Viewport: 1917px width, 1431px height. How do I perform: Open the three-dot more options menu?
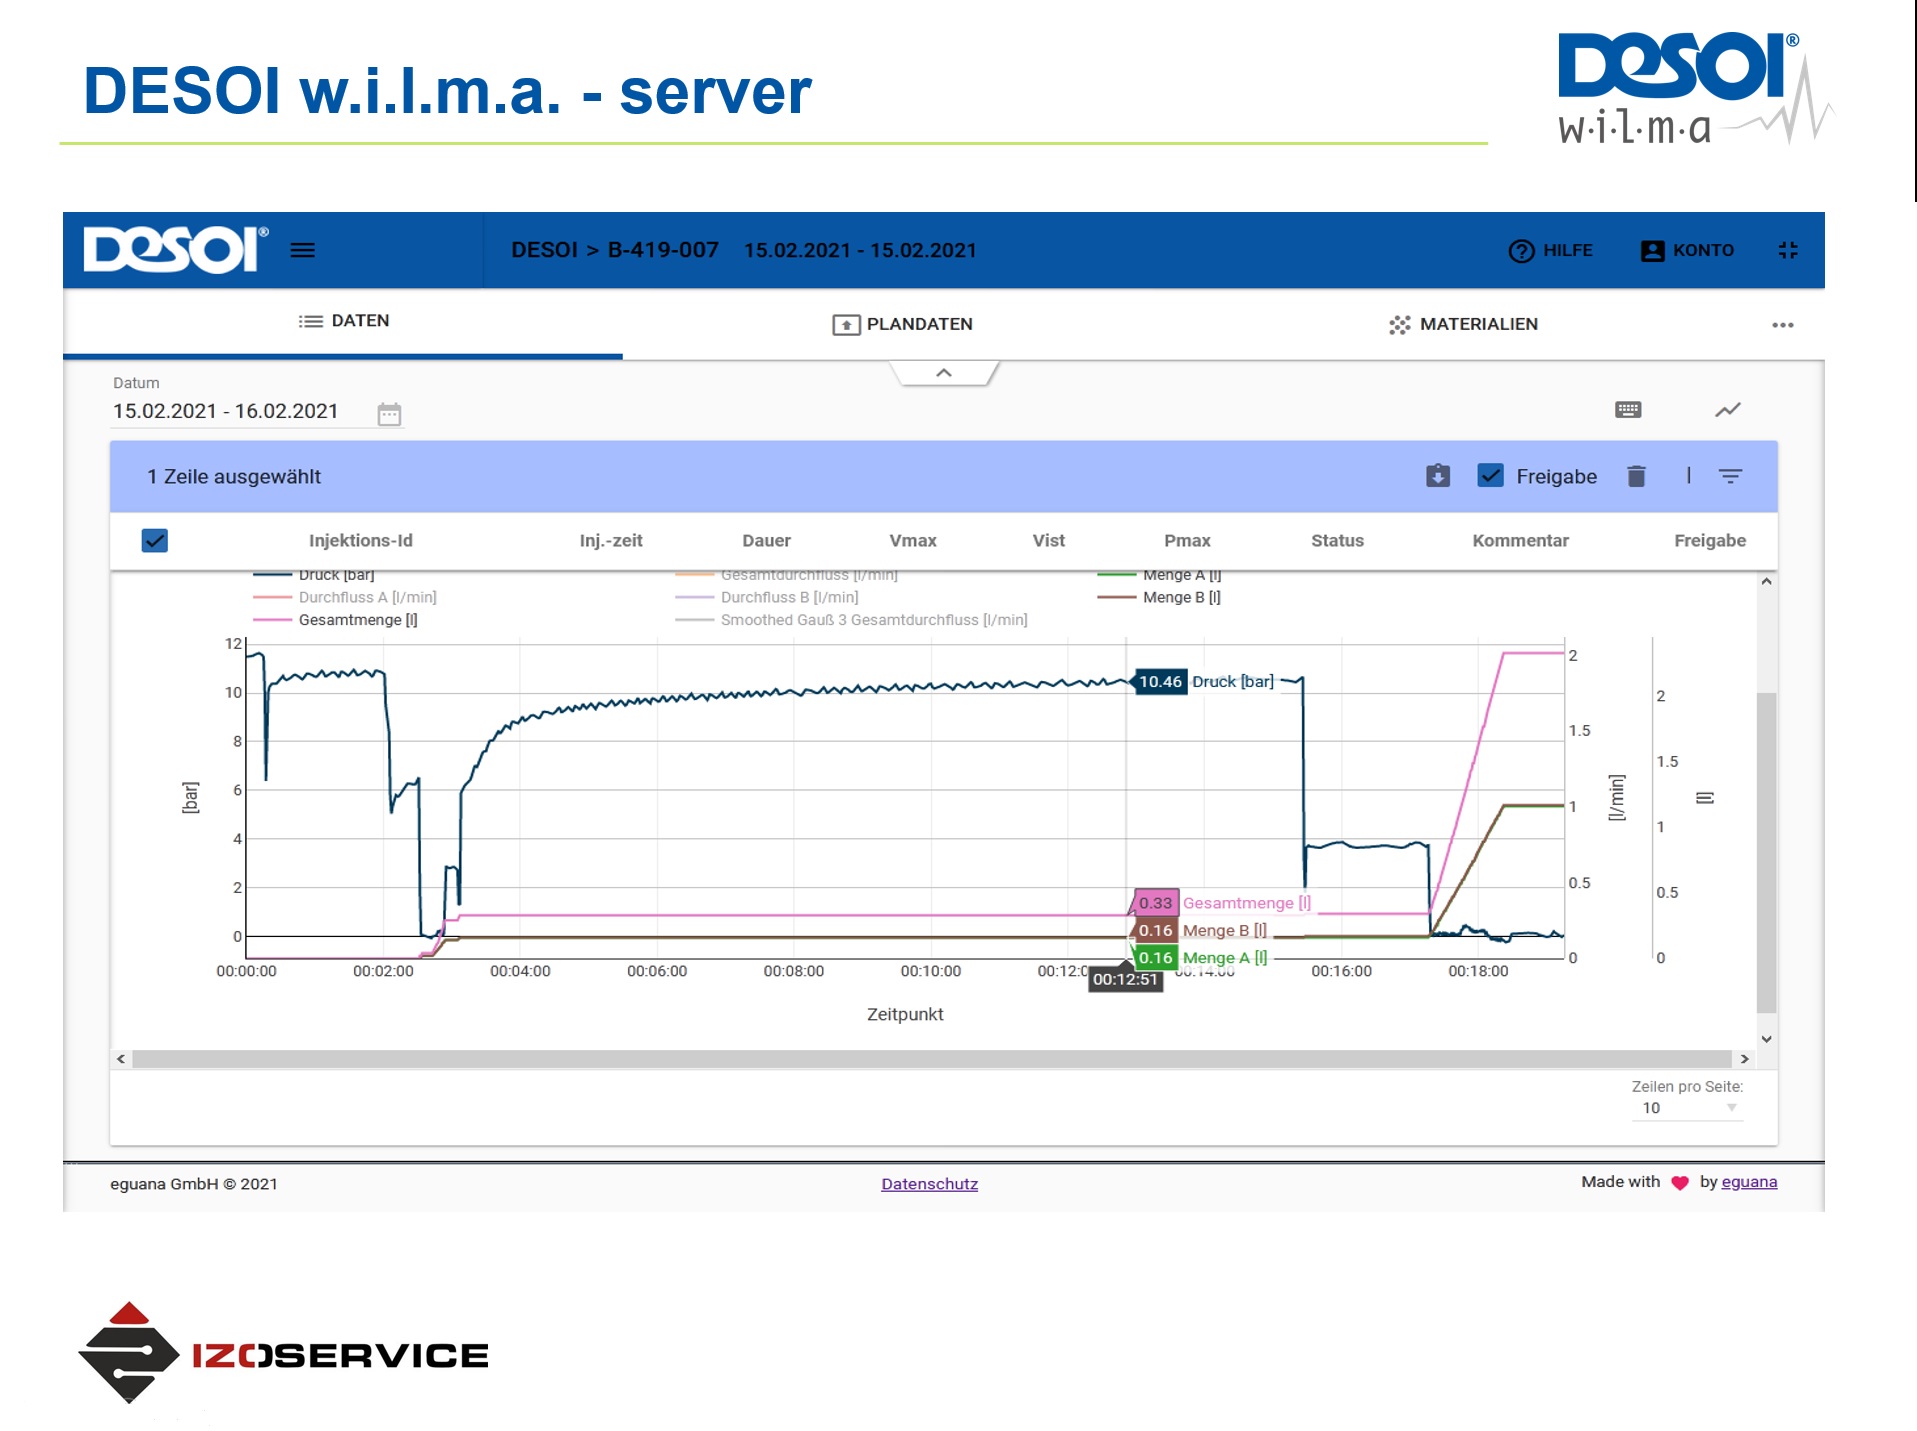click(x=1782, y=325)
